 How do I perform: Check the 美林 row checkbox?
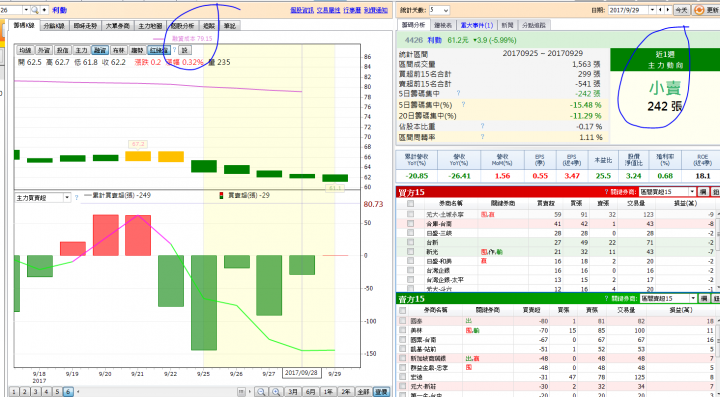point(403,330)
